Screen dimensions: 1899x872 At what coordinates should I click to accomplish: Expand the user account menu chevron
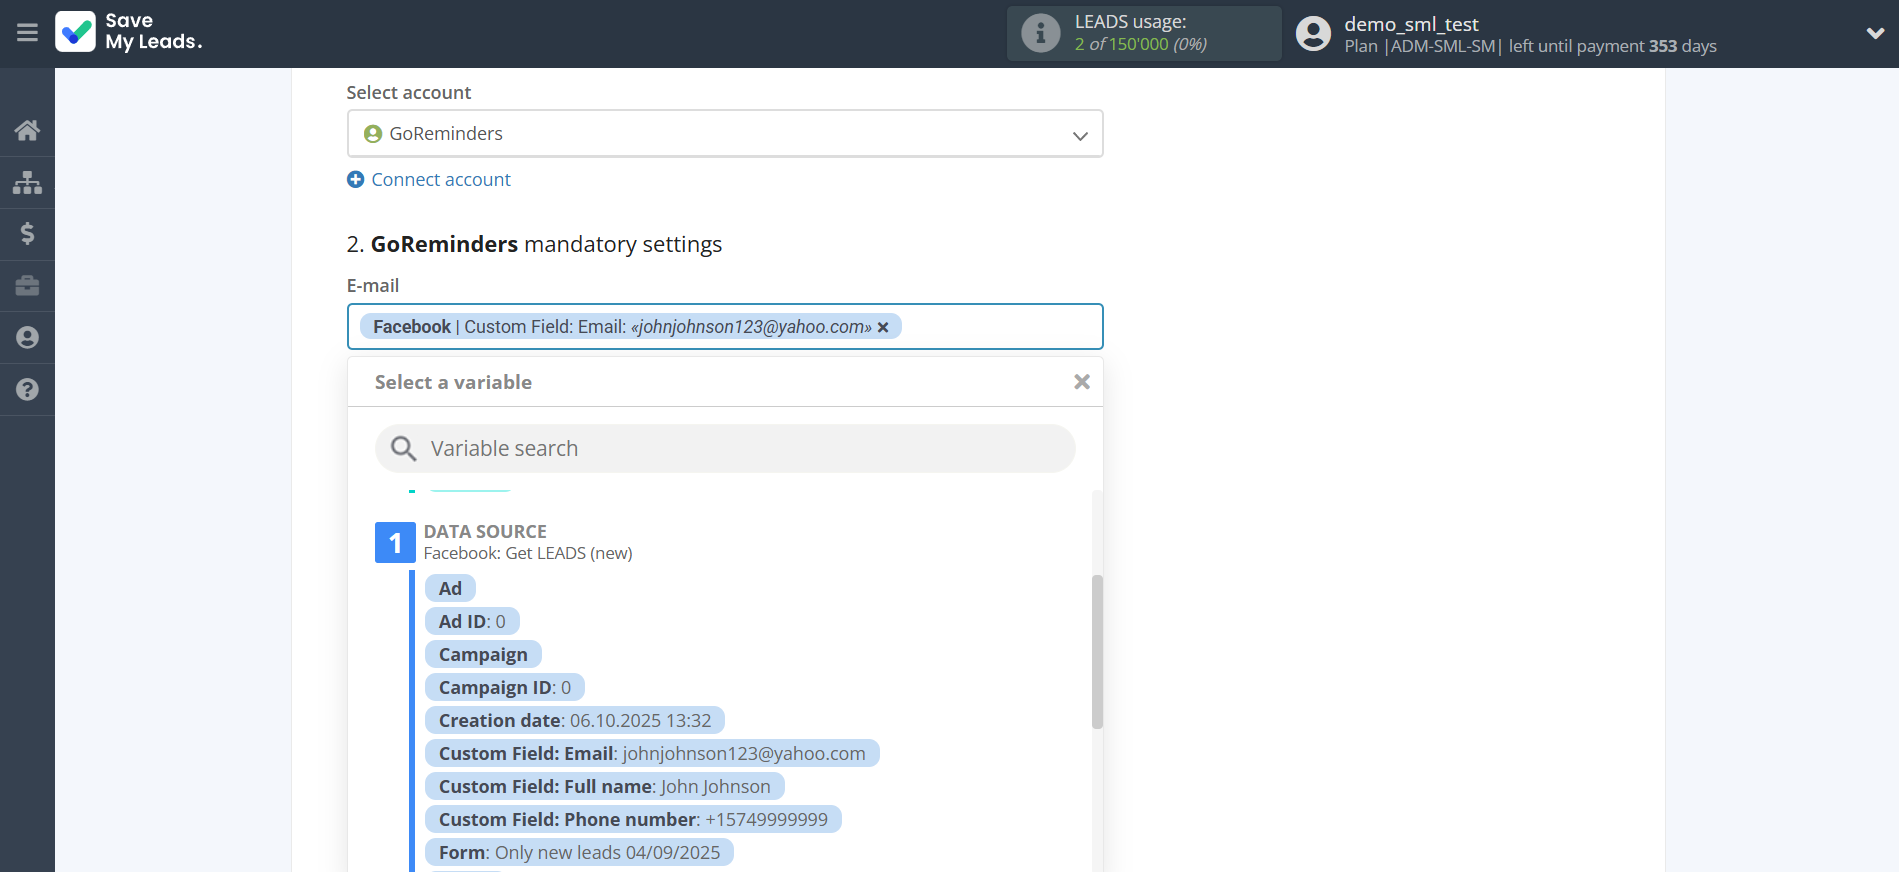point(1875,33)
